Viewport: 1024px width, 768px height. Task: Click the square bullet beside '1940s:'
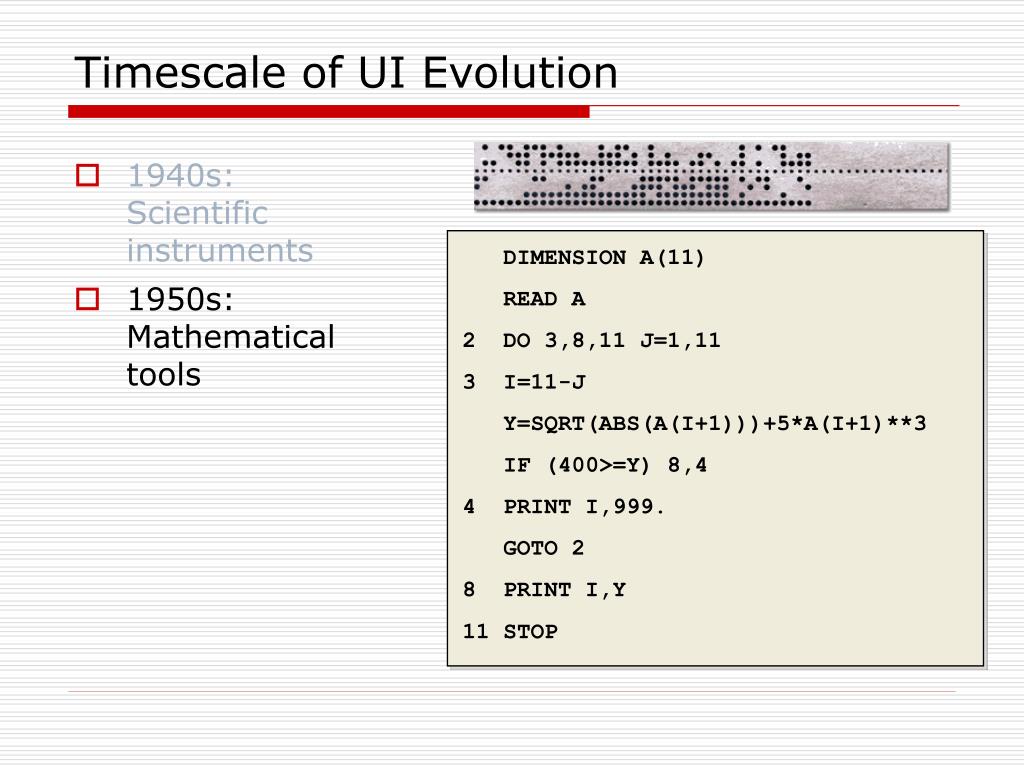(88, 175)
